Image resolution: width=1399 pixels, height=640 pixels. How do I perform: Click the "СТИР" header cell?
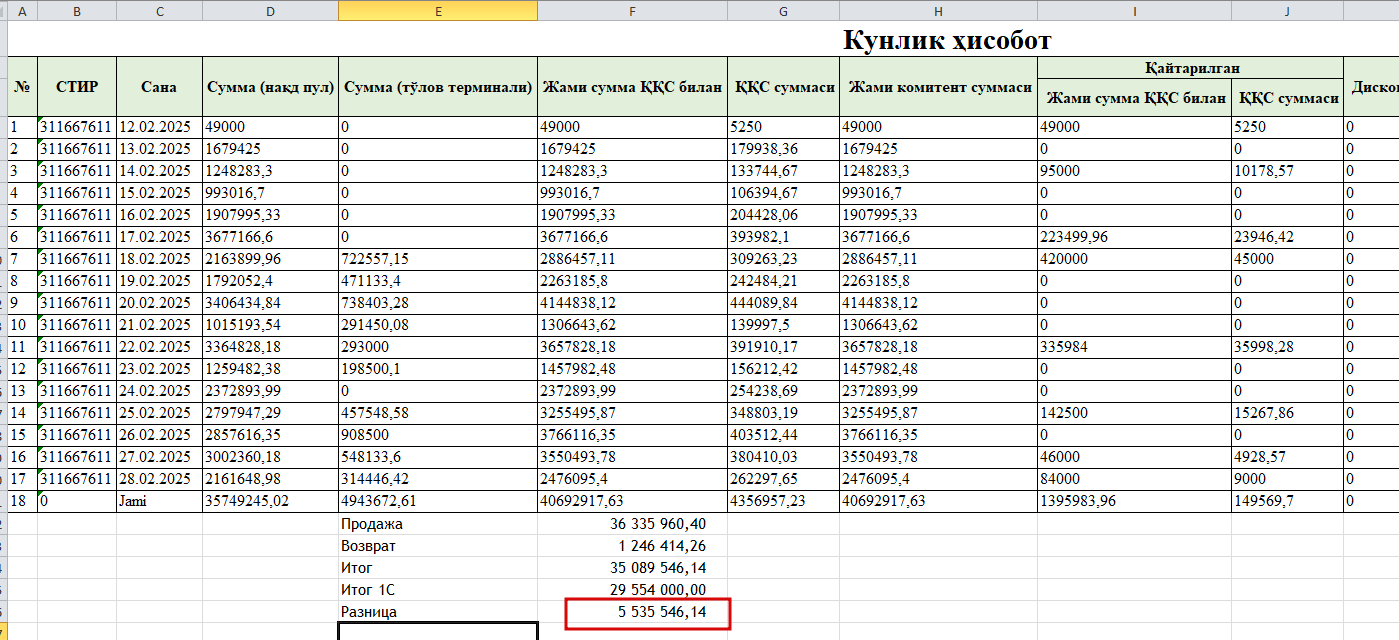77,87
